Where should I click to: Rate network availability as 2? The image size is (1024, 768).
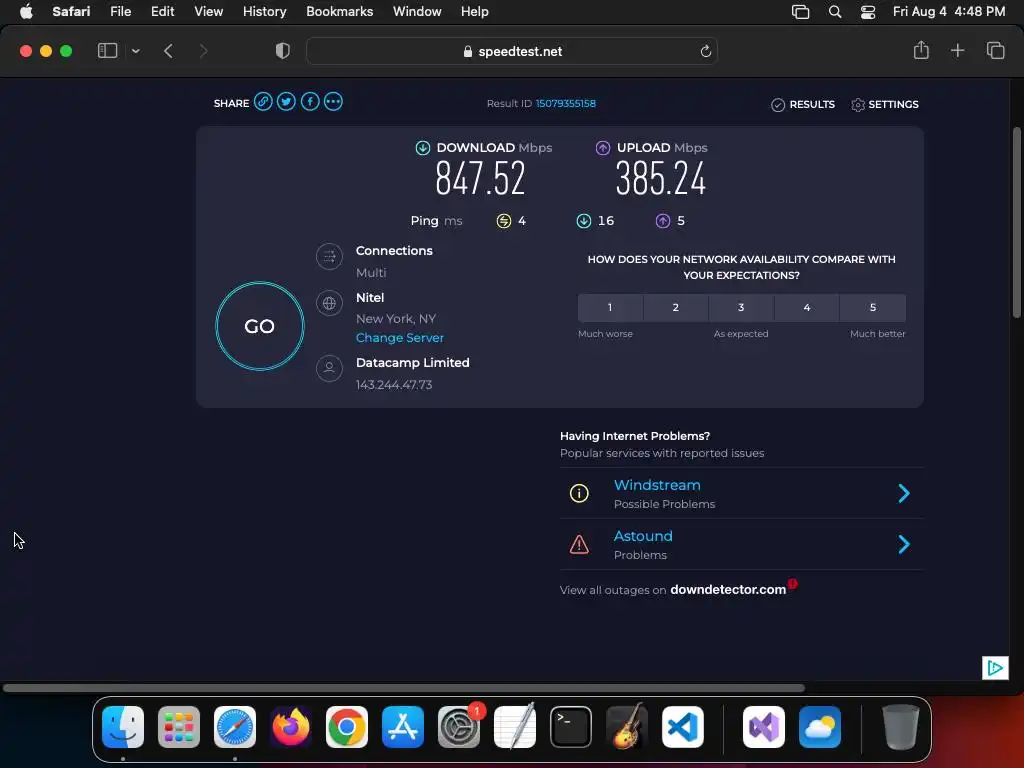pyautogui.click(x=676, y=308)
